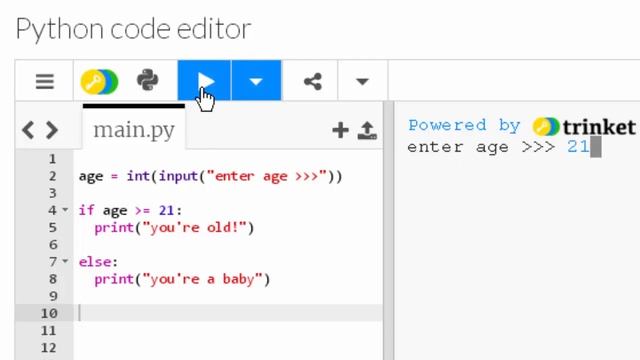Collapse the if block on line 4
This screenshot has height=360, width=640.
pos(65,210)
